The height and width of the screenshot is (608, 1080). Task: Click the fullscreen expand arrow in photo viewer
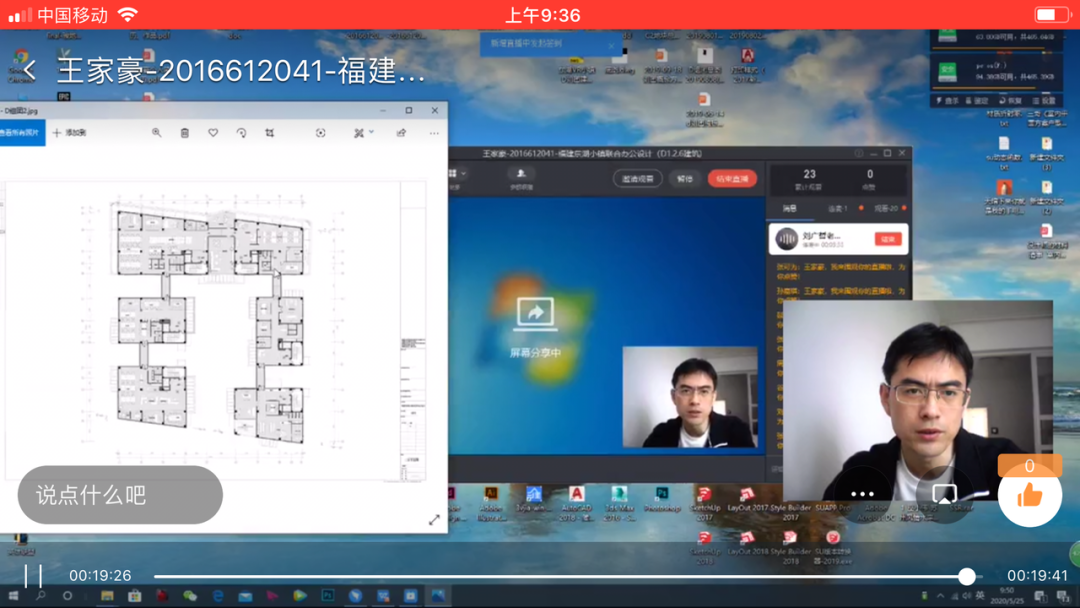click(x=434, y=520)
